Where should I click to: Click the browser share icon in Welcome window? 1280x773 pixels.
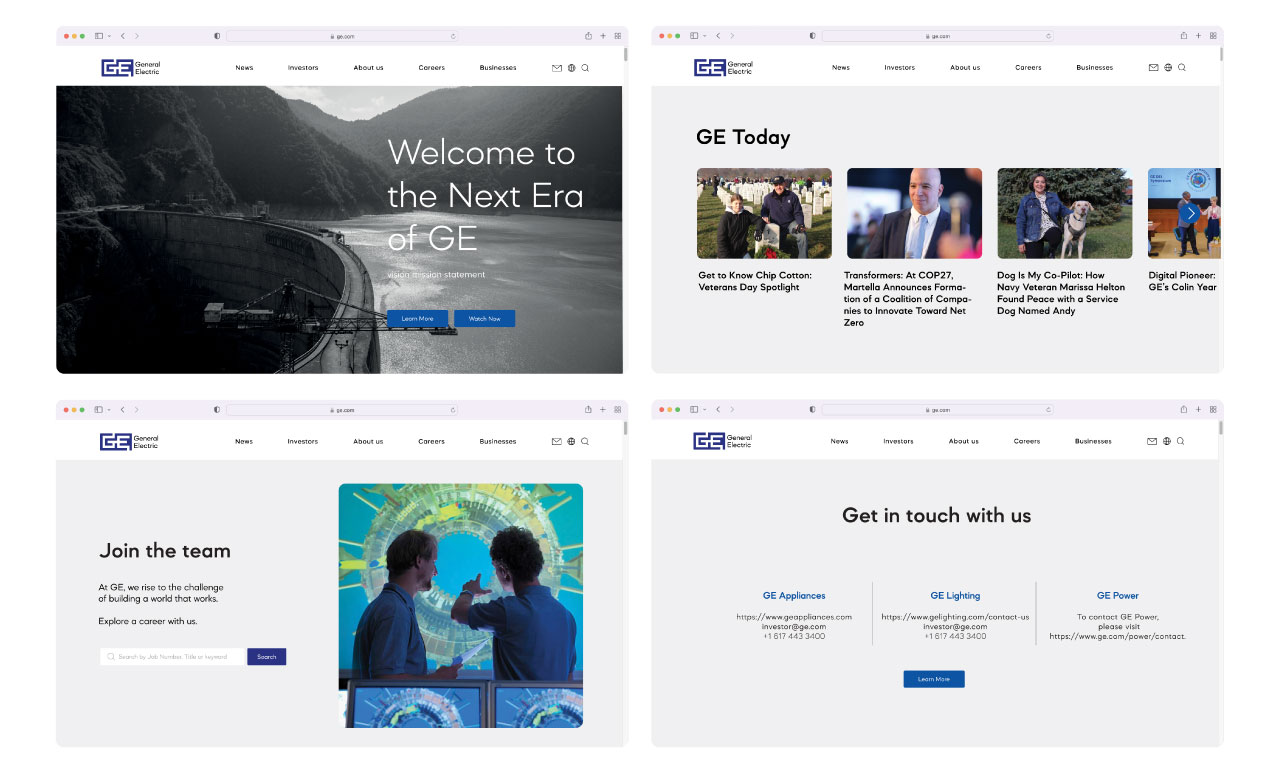[x=589, y=36]
